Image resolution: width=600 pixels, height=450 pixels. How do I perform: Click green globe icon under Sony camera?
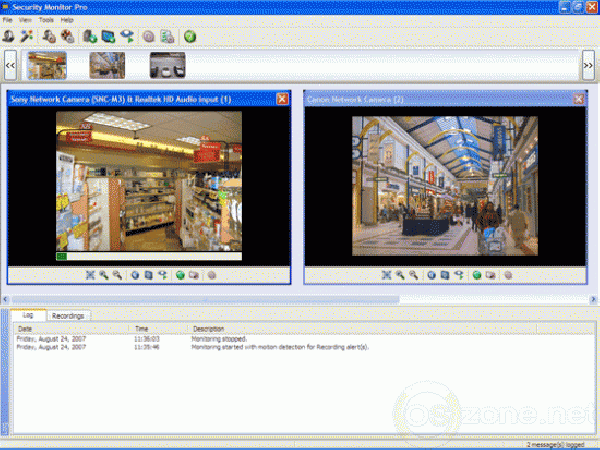(x=180, y=275)
